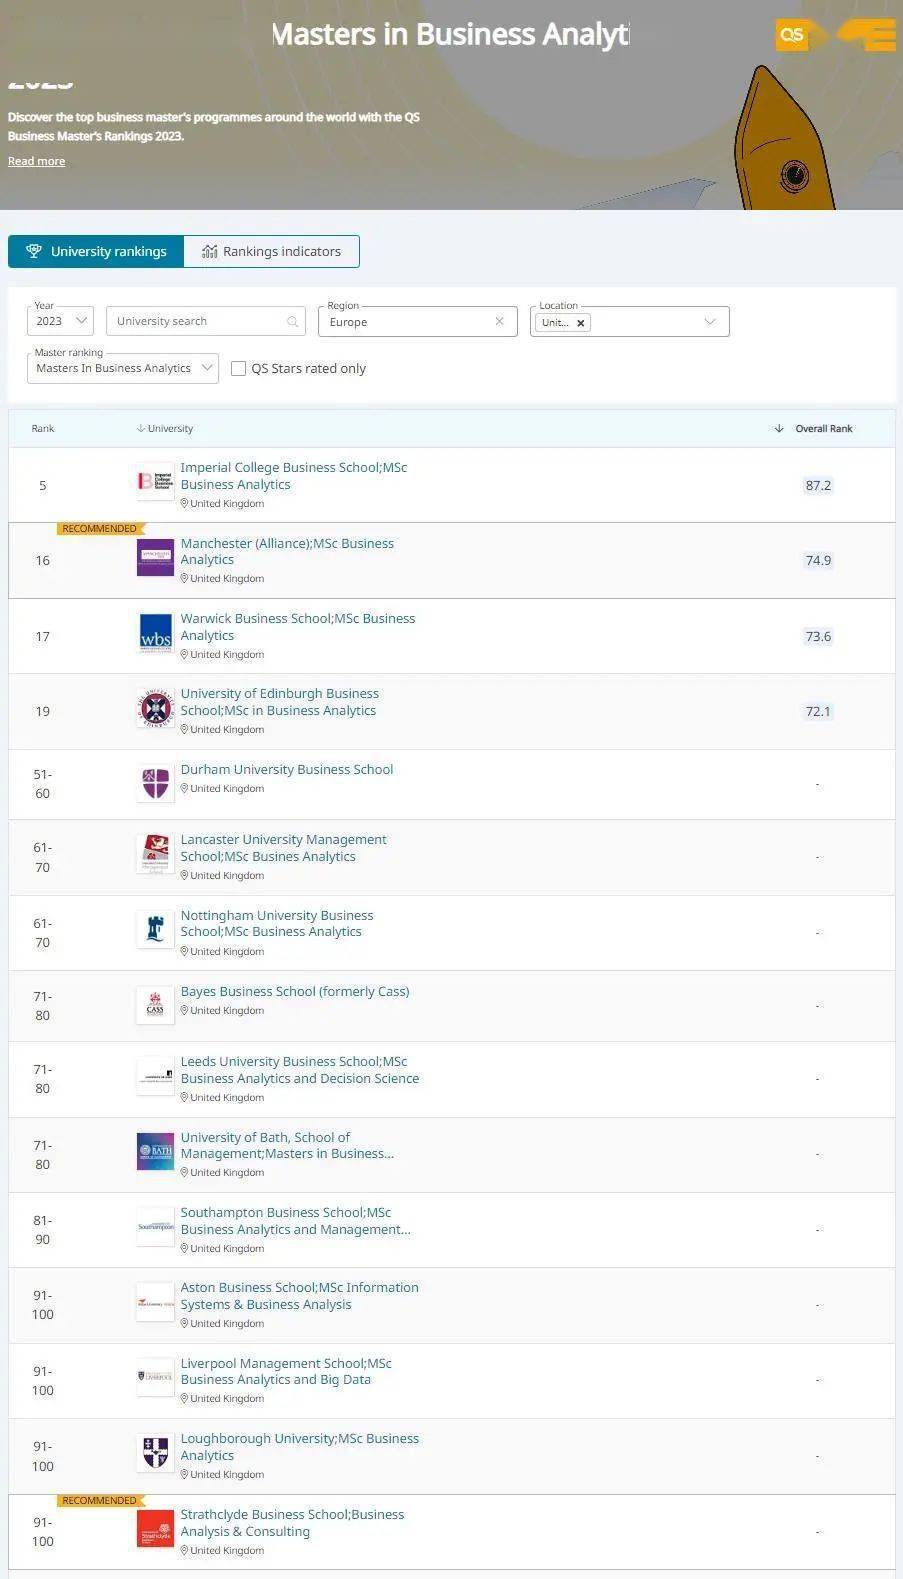
Task: Open the Manchester (Alliance) MSc Business Analytics link
Action: [287, 551]
